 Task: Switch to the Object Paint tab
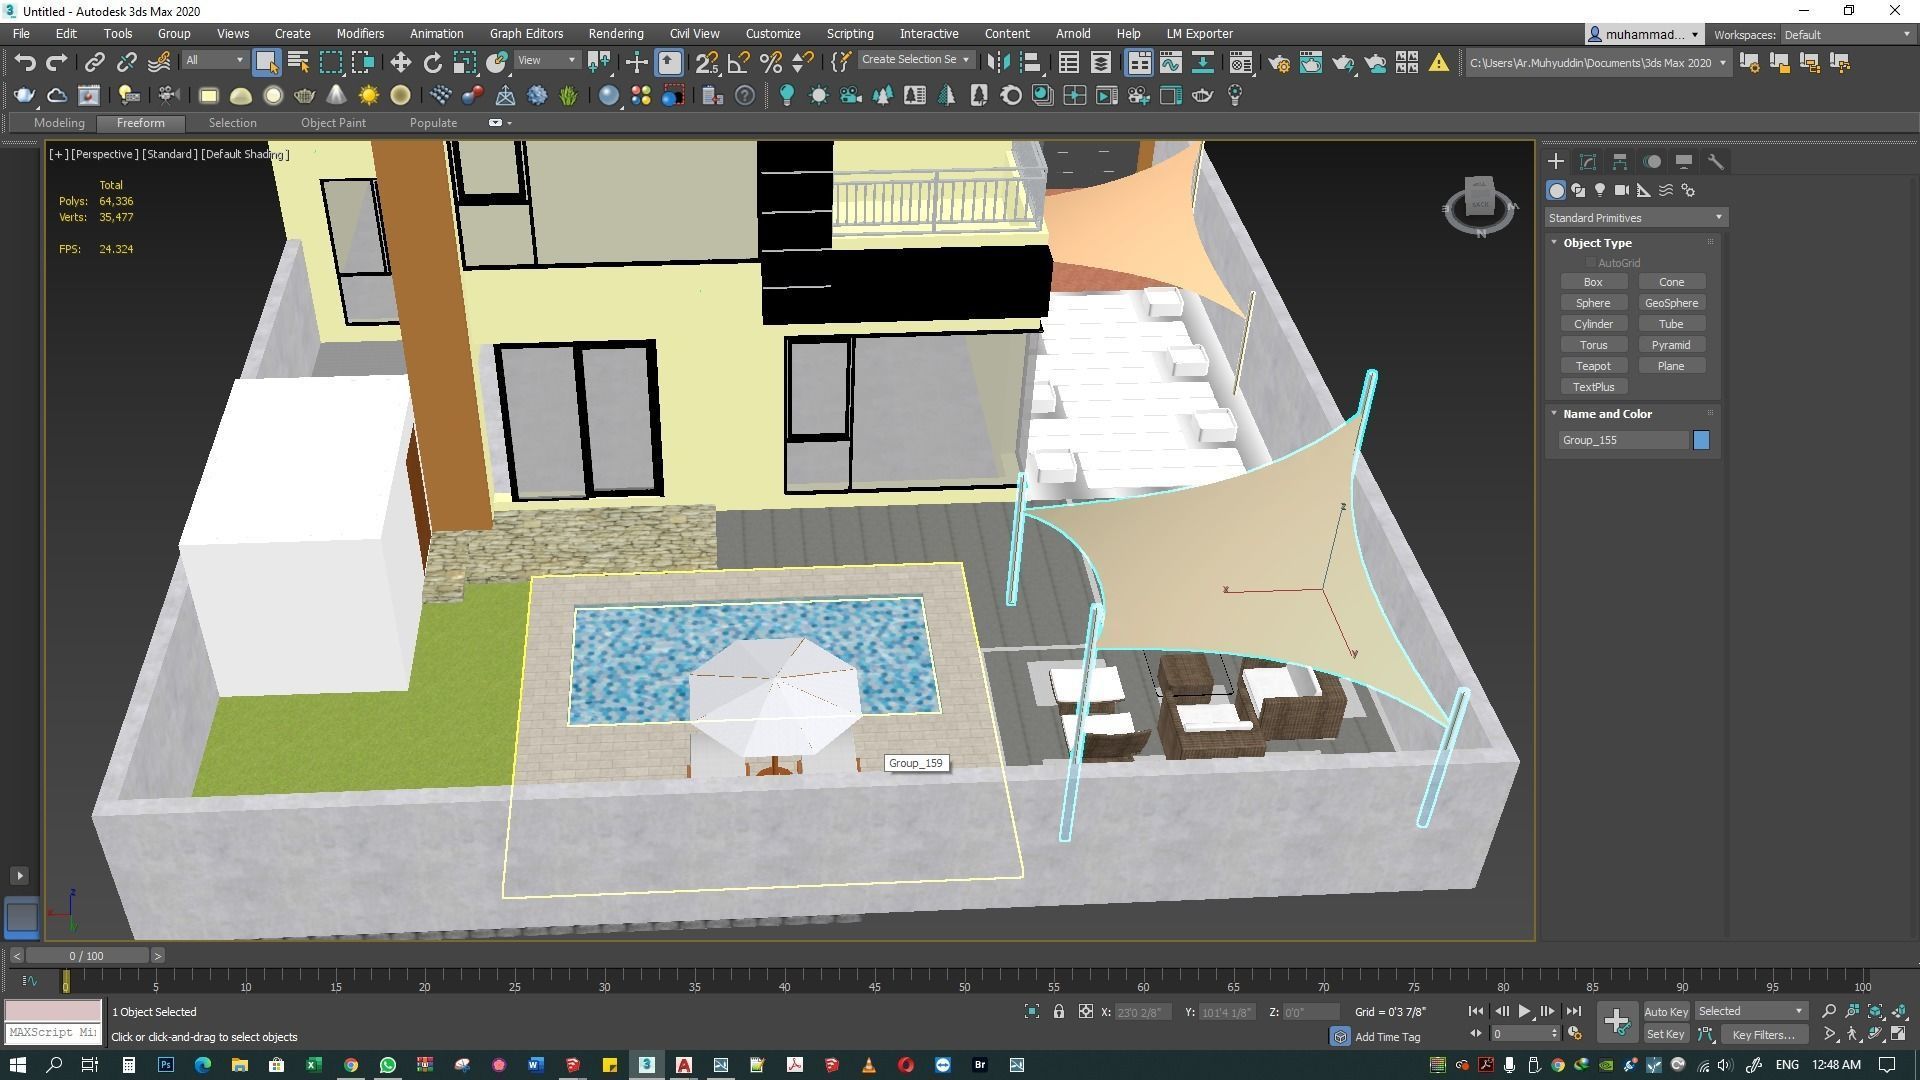click(333, 123)
